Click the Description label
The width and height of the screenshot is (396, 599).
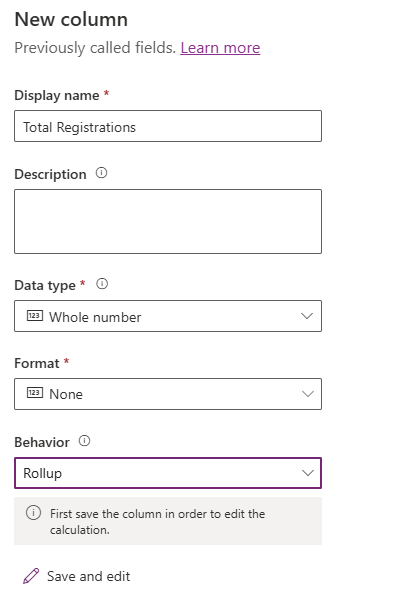(50, 174)
